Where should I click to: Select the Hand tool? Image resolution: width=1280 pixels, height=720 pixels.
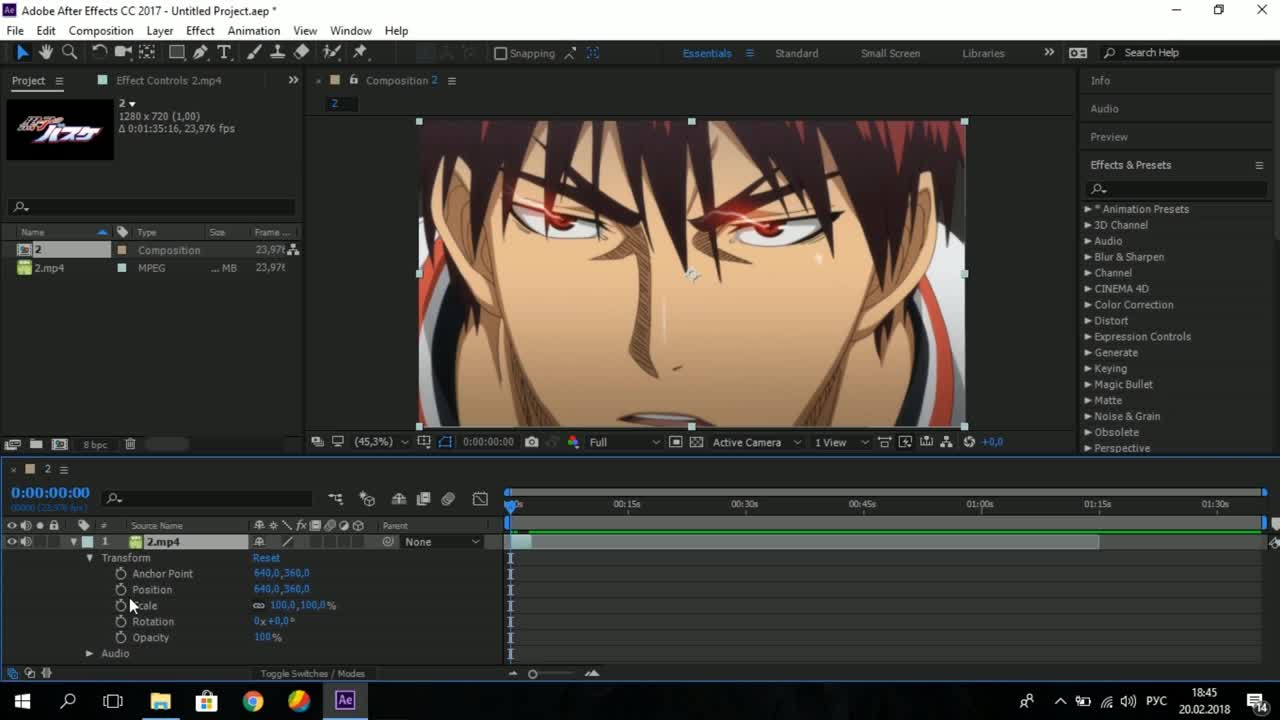(46, 52)
